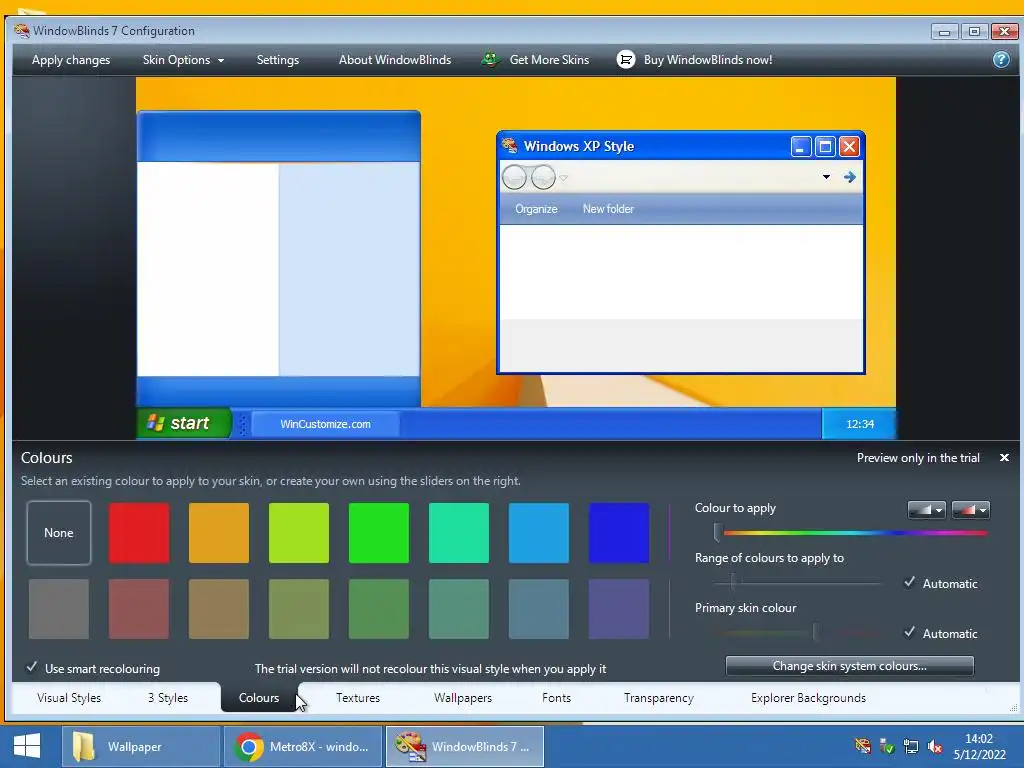Select the None colour option
Viewport: 1024px width, 768px height.
59,533
